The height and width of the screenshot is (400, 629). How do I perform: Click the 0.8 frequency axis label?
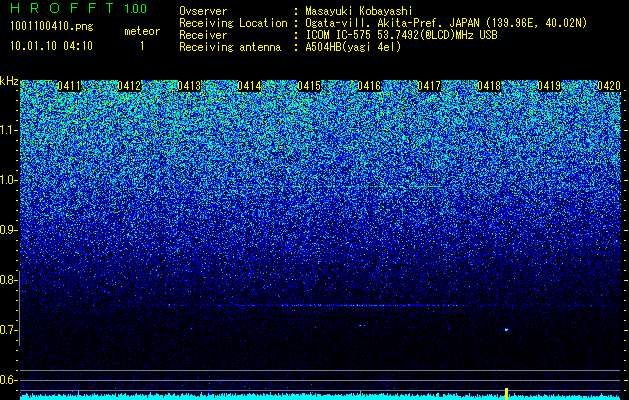[8, 280]
